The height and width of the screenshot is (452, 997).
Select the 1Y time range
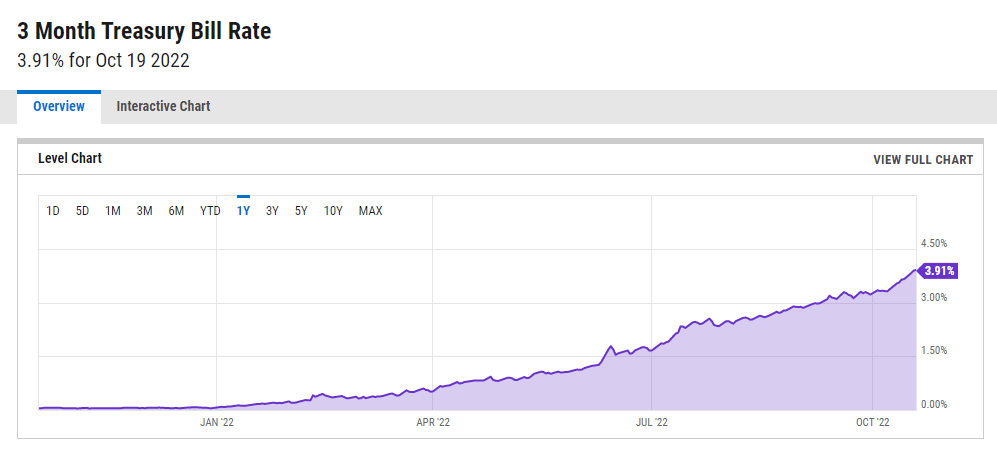click(243, 211)
